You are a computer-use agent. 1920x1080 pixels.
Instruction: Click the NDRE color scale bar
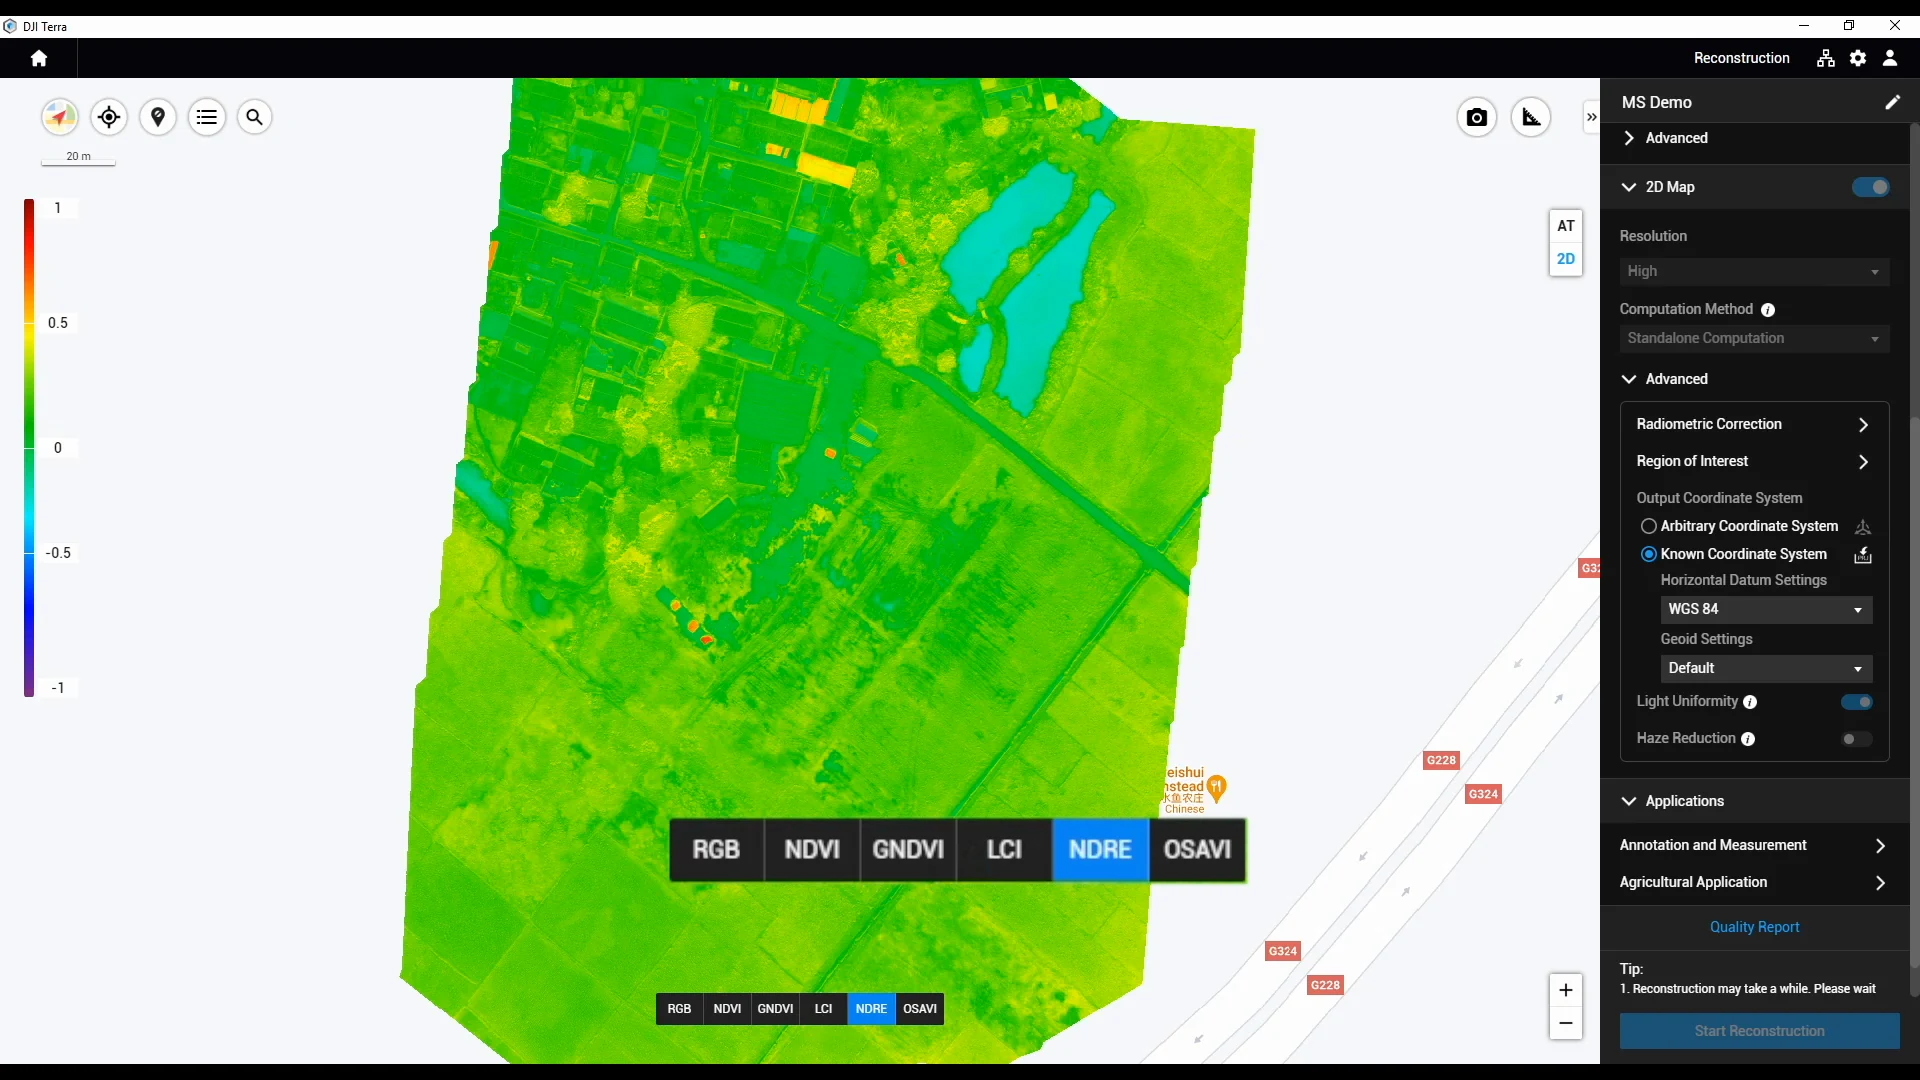click(29, 448)
